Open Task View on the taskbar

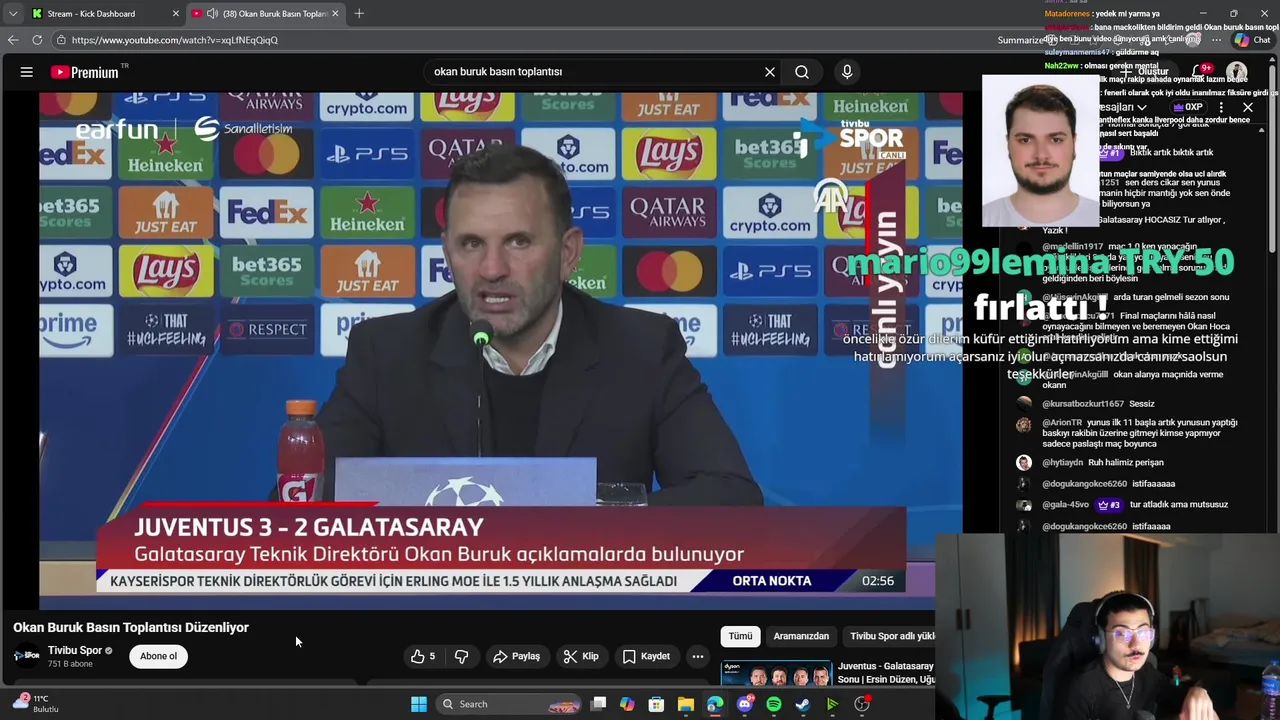[598, 704]
